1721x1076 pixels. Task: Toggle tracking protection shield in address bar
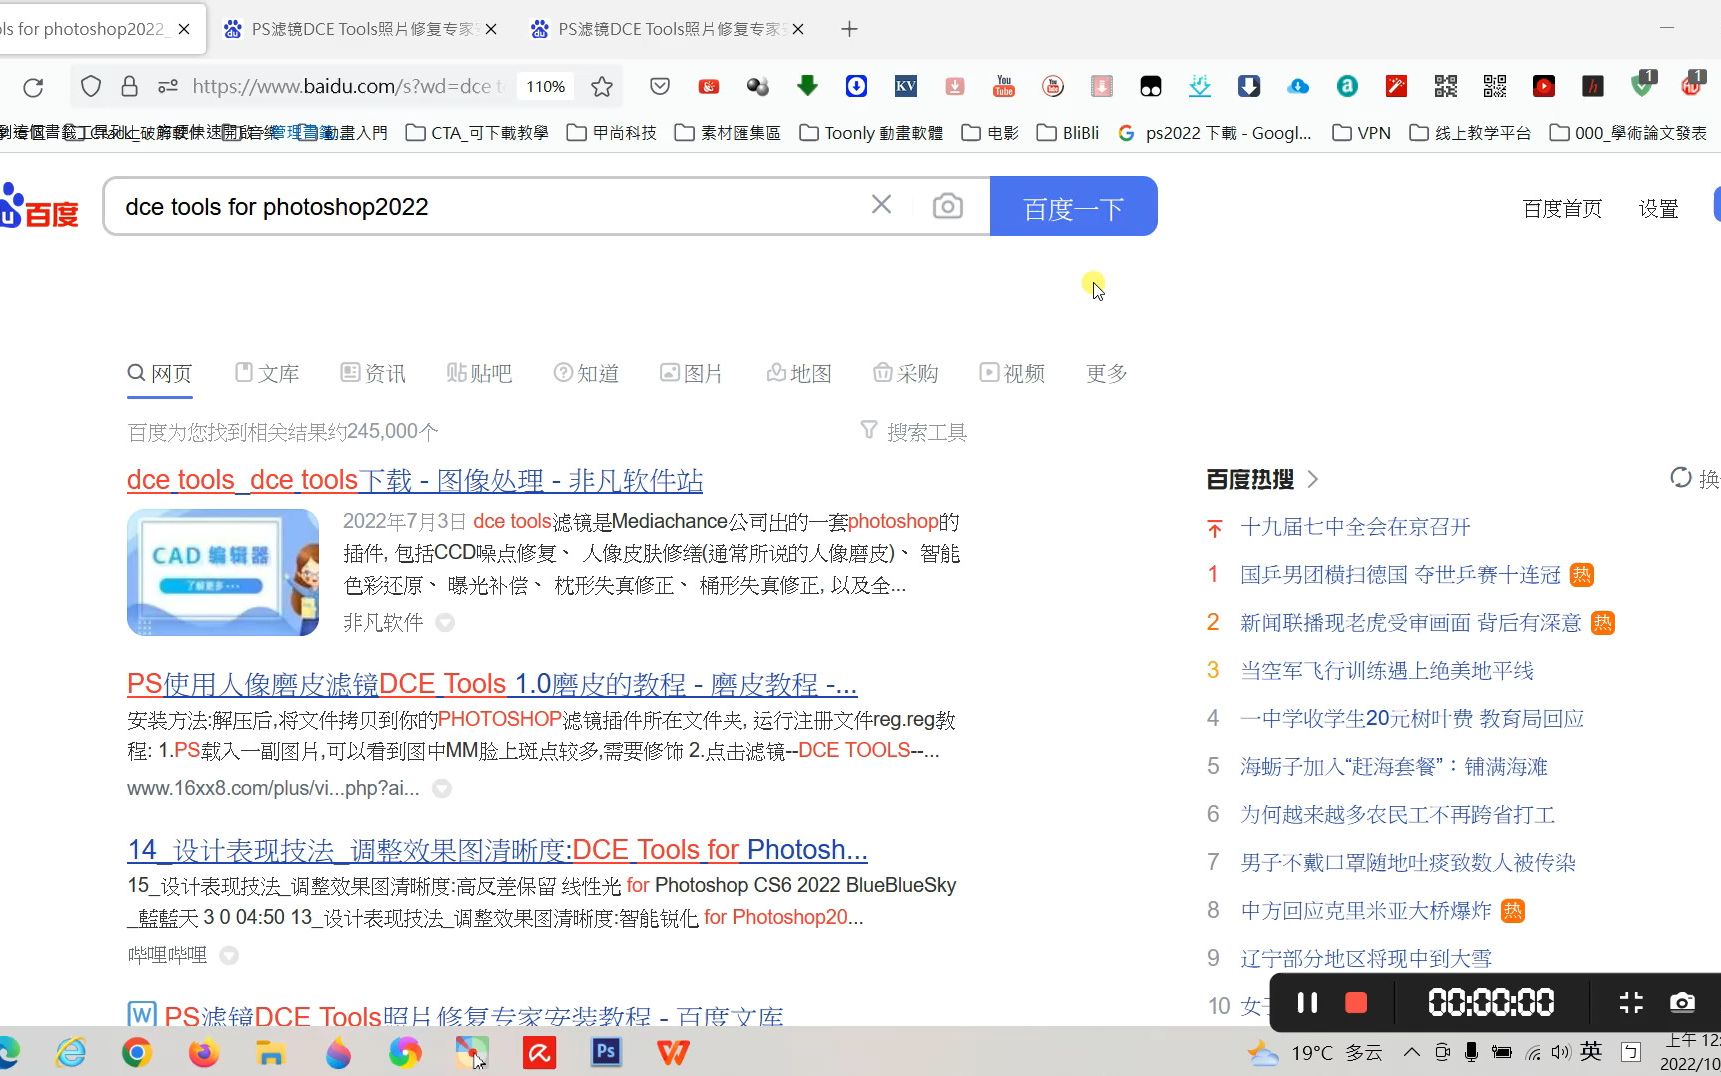click(90, 87)
